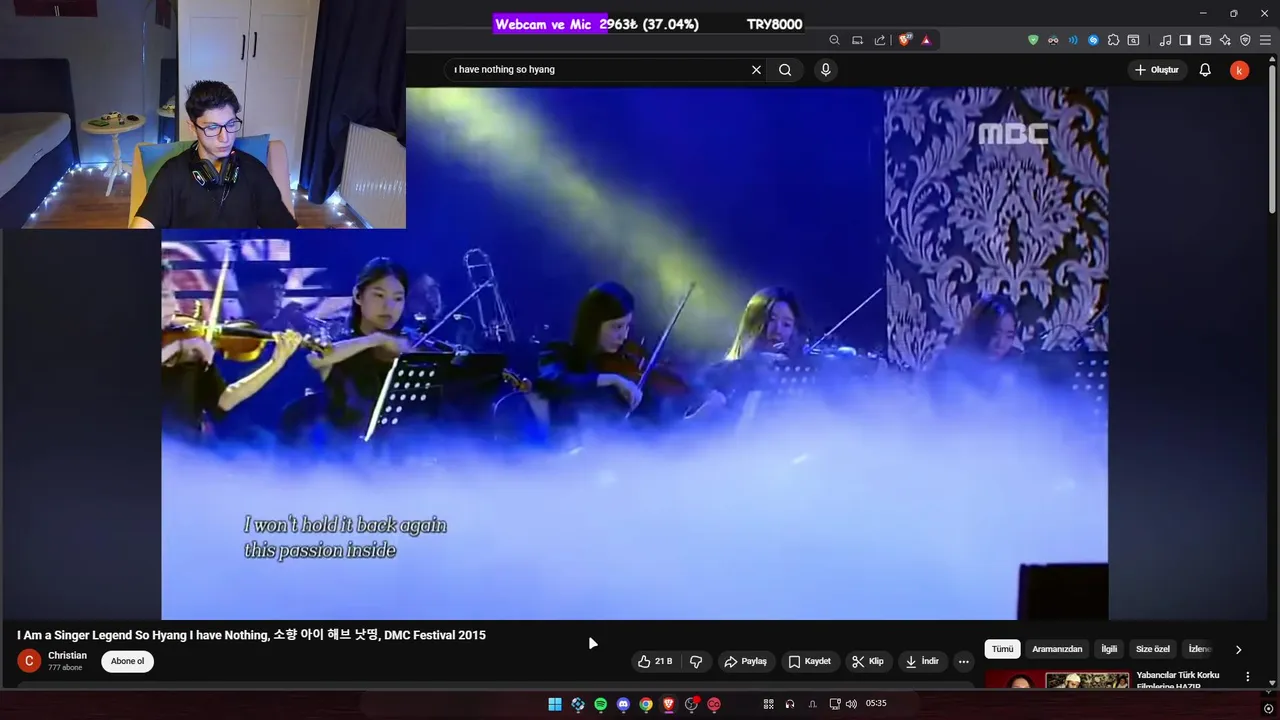Screen dimensions: 1280x720
Task: Open the Oluştur create menu
Action: pos(1157,70)
